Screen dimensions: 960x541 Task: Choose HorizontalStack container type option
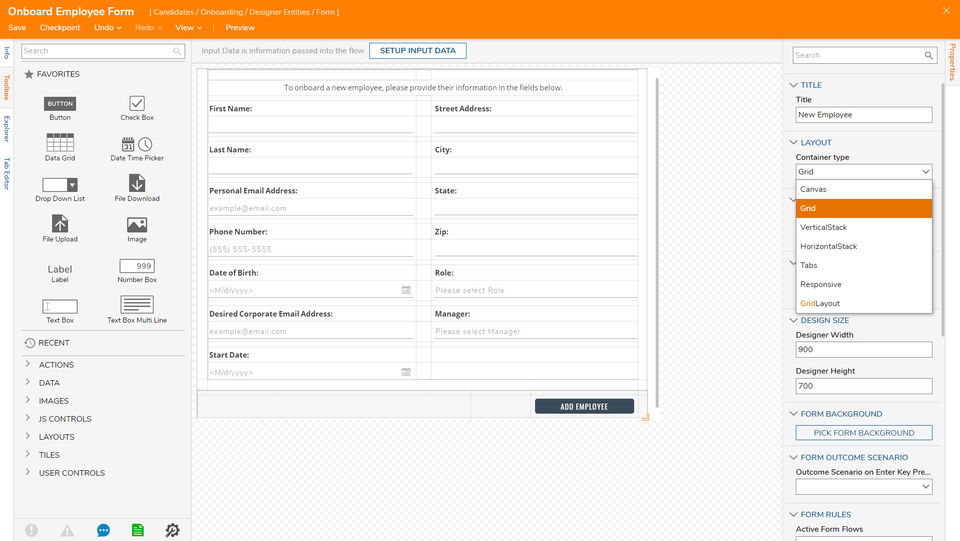click(864, 246)
